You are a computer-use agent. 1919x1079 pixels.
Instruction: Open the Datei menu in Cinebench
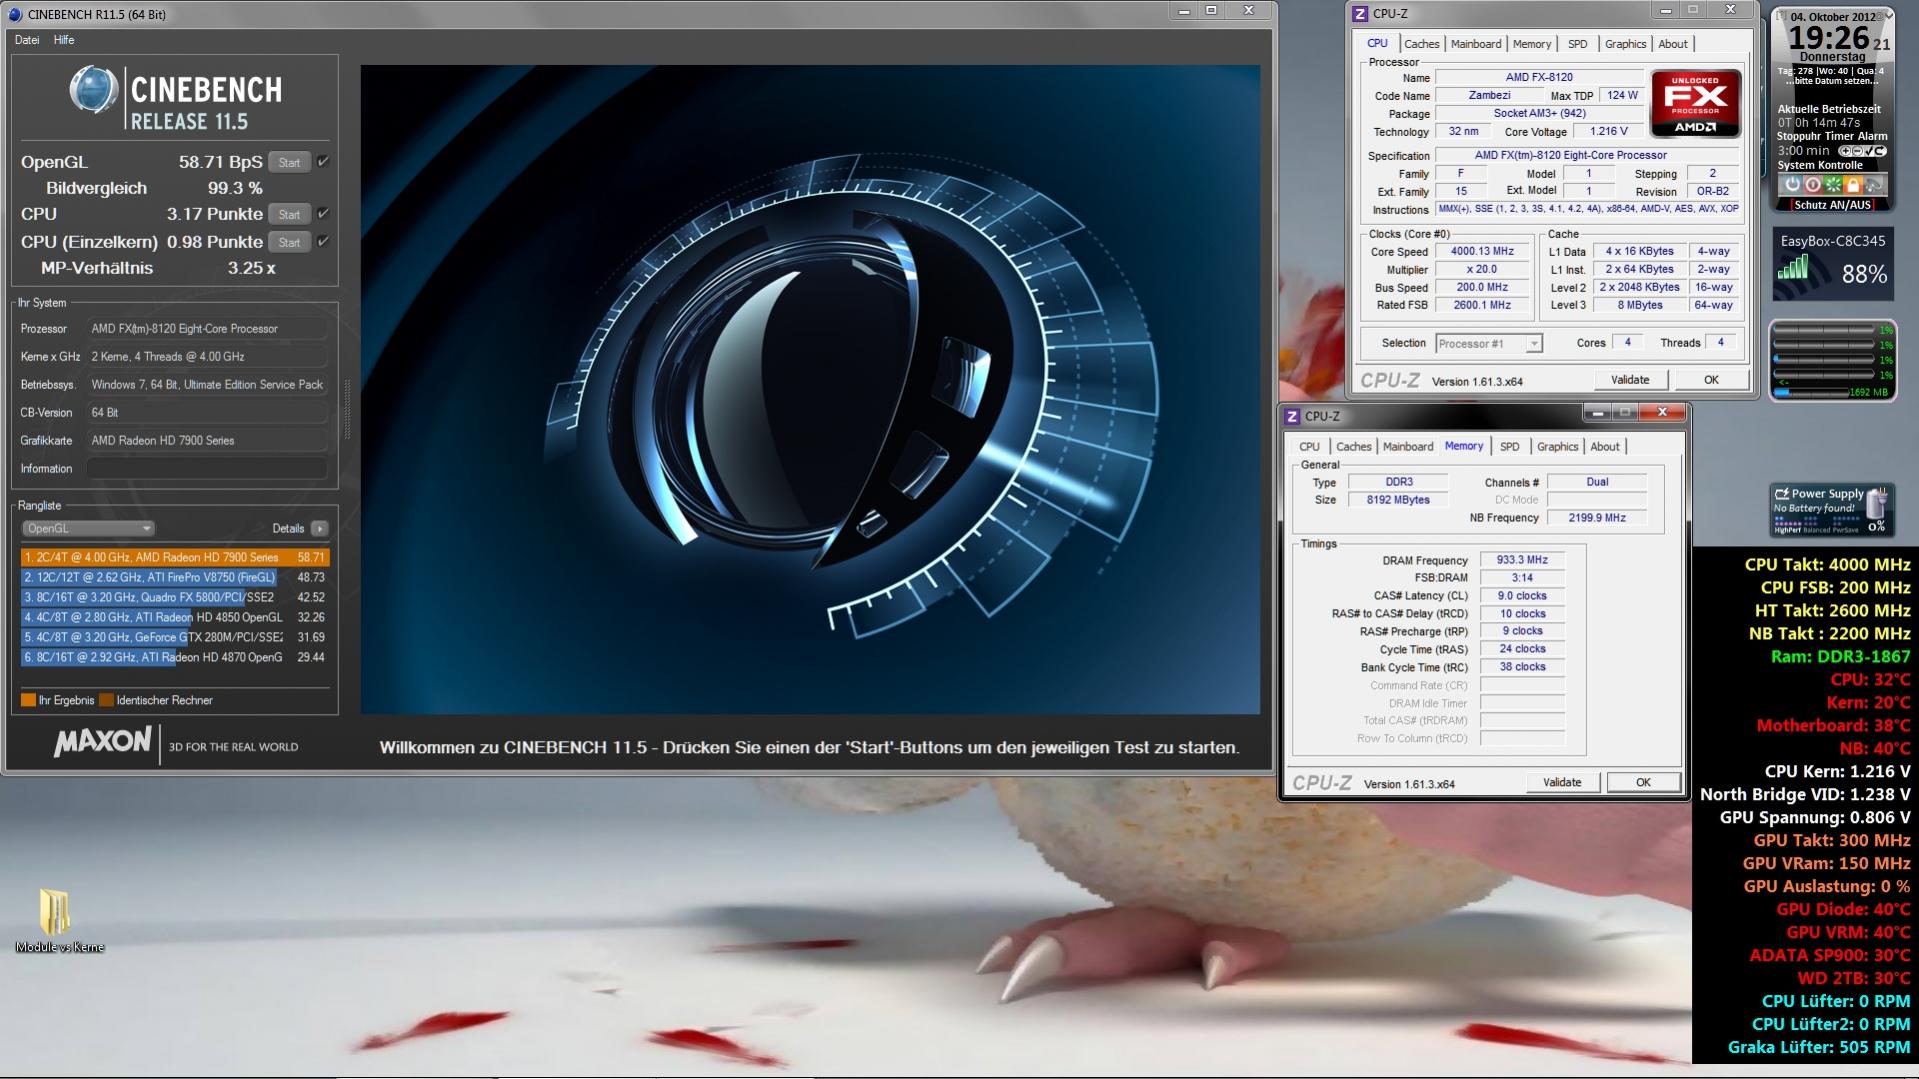click(x=27, y=40)
